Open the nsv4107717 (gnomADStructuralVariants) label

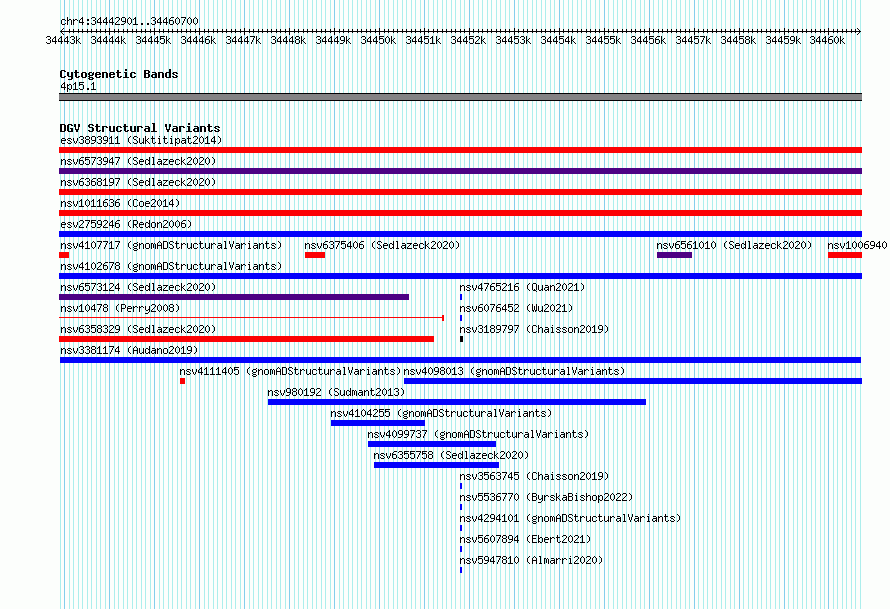[171, 245]
